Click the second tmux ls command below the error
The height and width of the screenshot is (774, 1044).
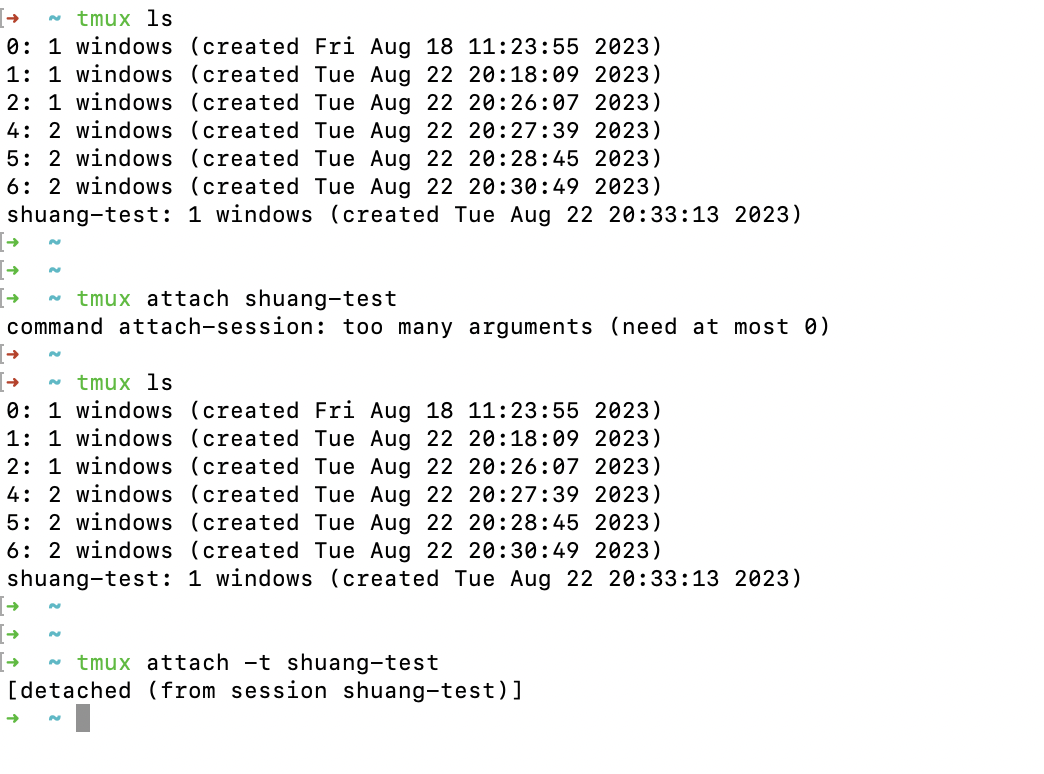[x=125, y=382]
